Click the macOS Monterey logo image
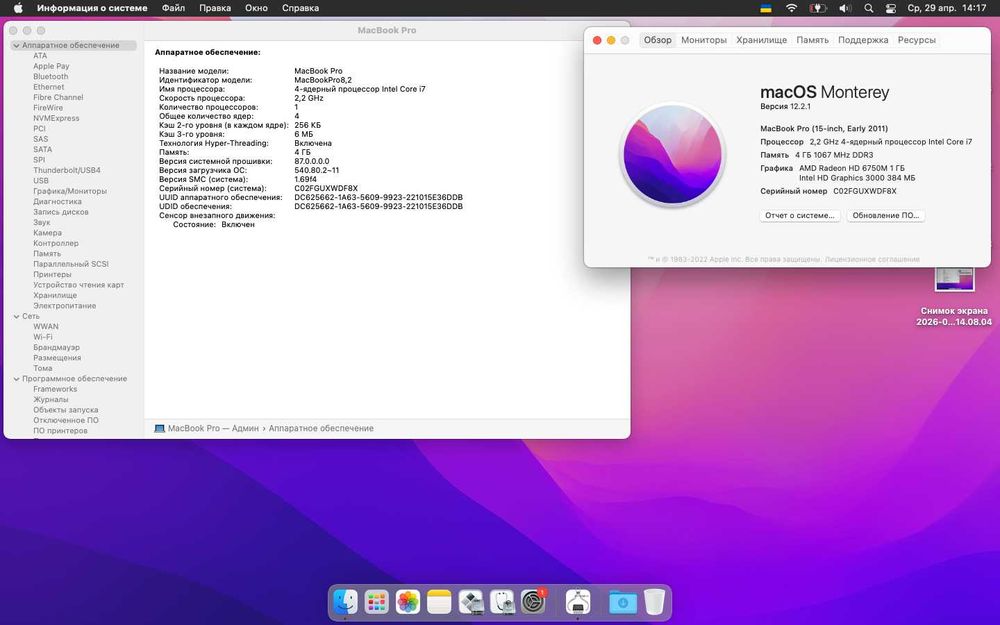Image resolution: width=1000 pixels, height=625 pixels. tap(672, 155)
